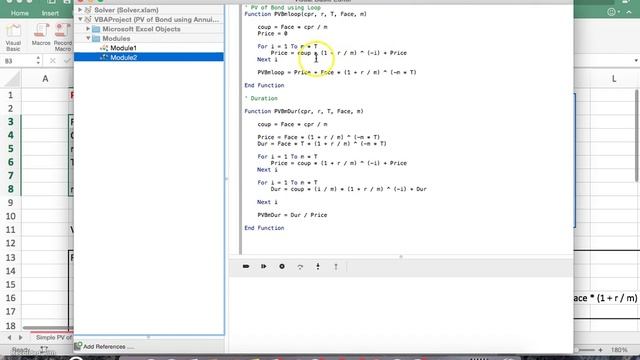This screenshot has width=640, height=360.
Task: Switch to the Insert ribbon tab
Action: coord(50,13)
